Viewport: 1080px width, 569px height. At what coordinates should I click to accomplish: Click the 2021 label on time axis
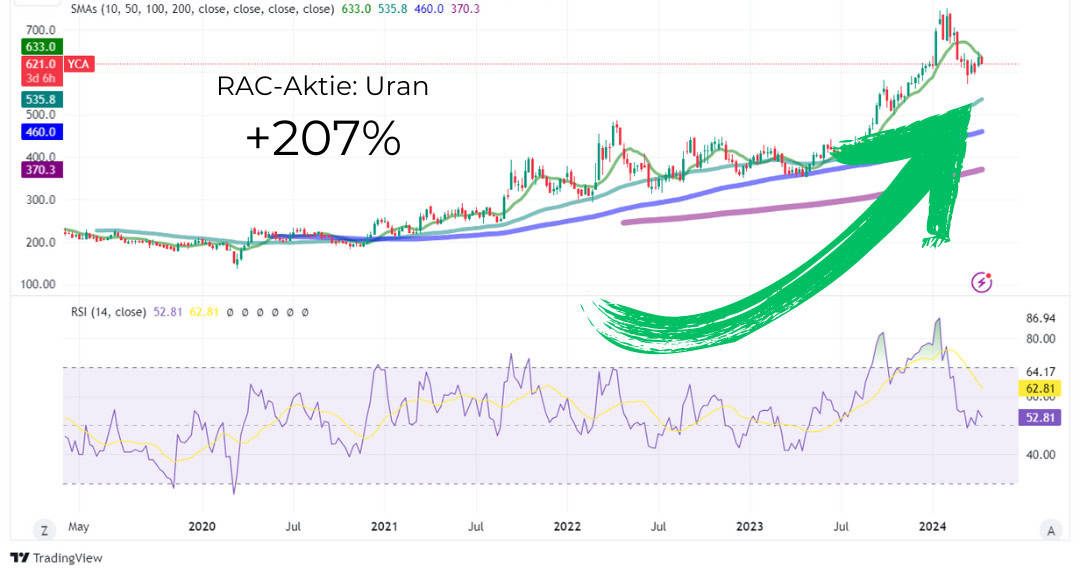(x=385, y=526)
